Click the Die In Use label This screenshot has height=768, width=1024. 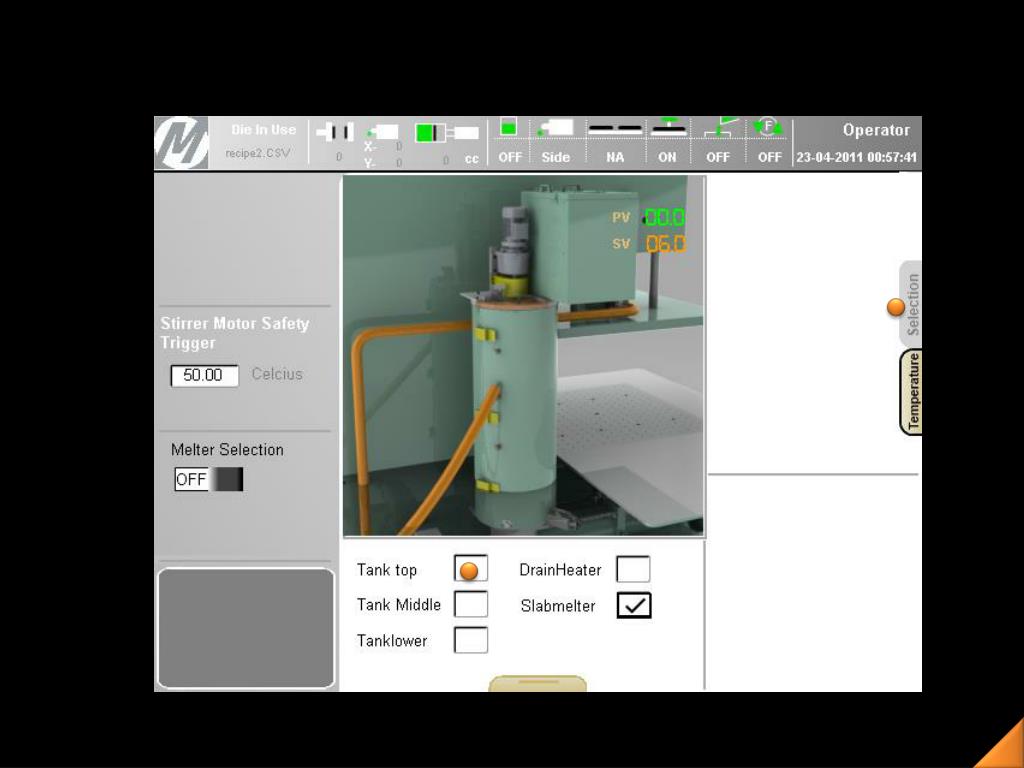pyautogui.click(x=263, y=130)
